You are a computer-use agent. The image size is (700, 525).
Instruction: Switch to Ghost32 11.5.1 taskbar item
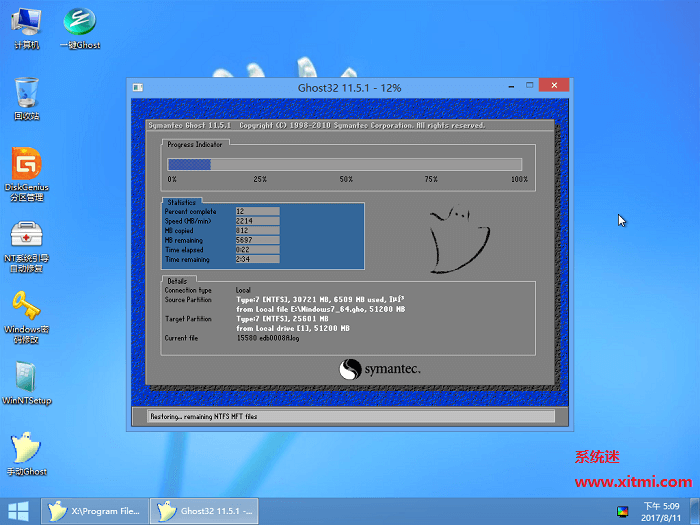click(x=204, y=511)
